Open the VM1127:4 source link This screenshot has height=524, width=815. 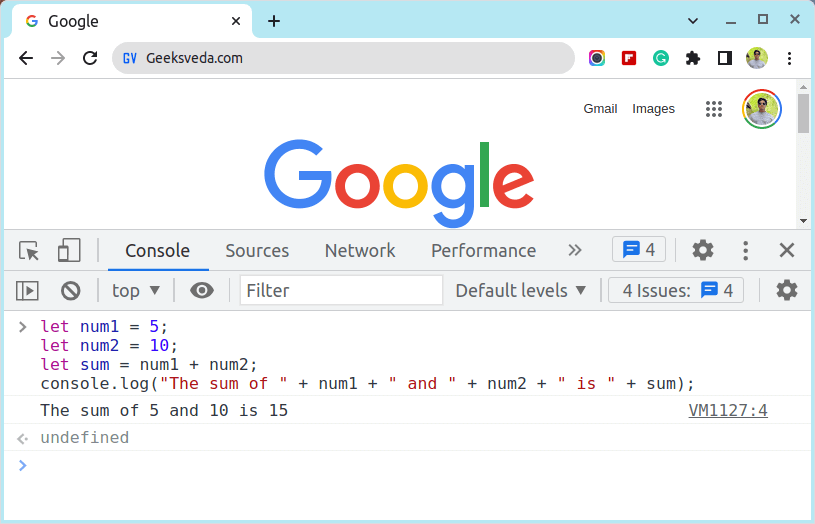click(728, 410)
